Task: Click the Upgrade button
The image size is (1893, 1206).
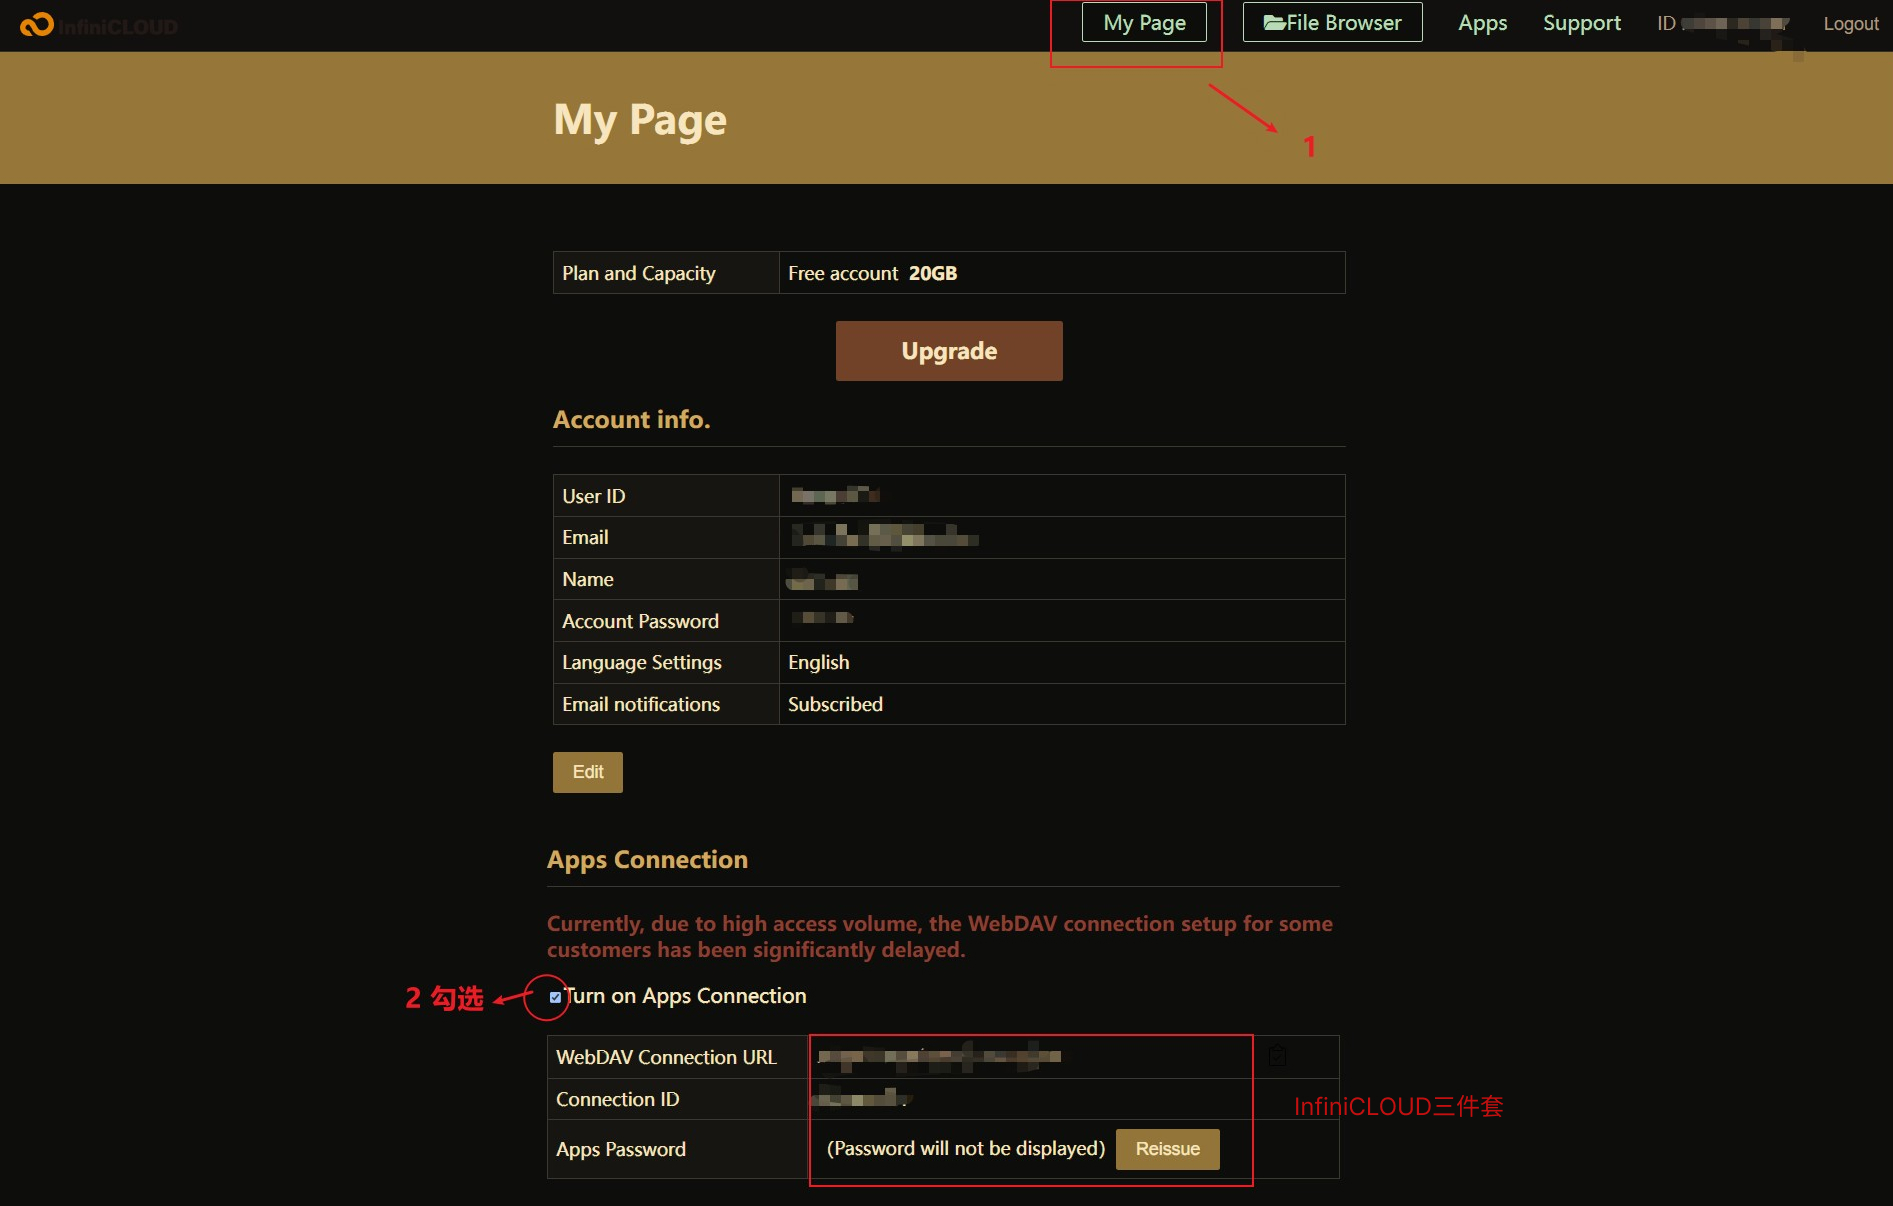Action: click(949, 351)
